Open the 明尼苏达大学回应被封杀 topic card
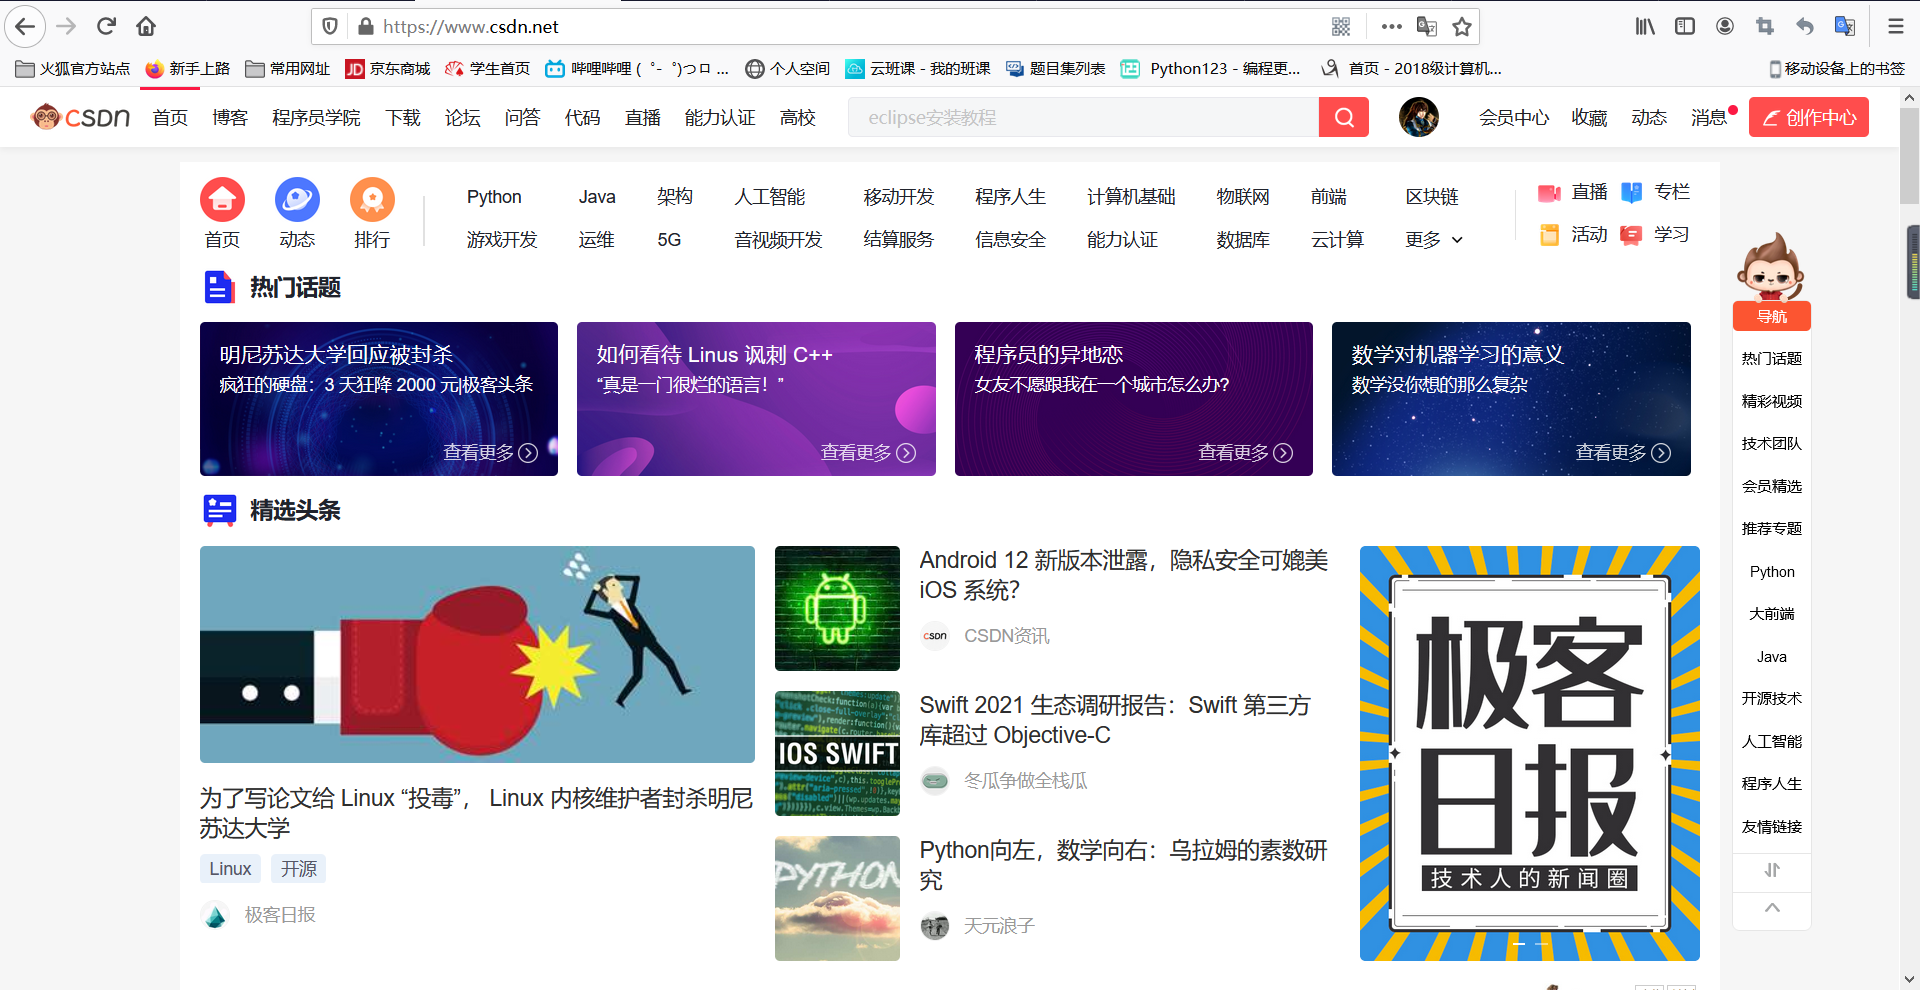Screen dimensions: 1920x990 point(379,399)
